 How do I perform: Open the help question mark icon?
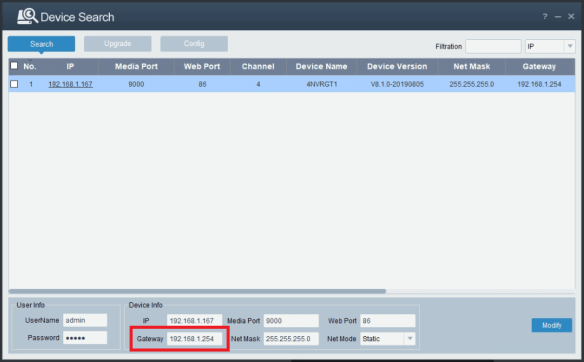[545, 16]
